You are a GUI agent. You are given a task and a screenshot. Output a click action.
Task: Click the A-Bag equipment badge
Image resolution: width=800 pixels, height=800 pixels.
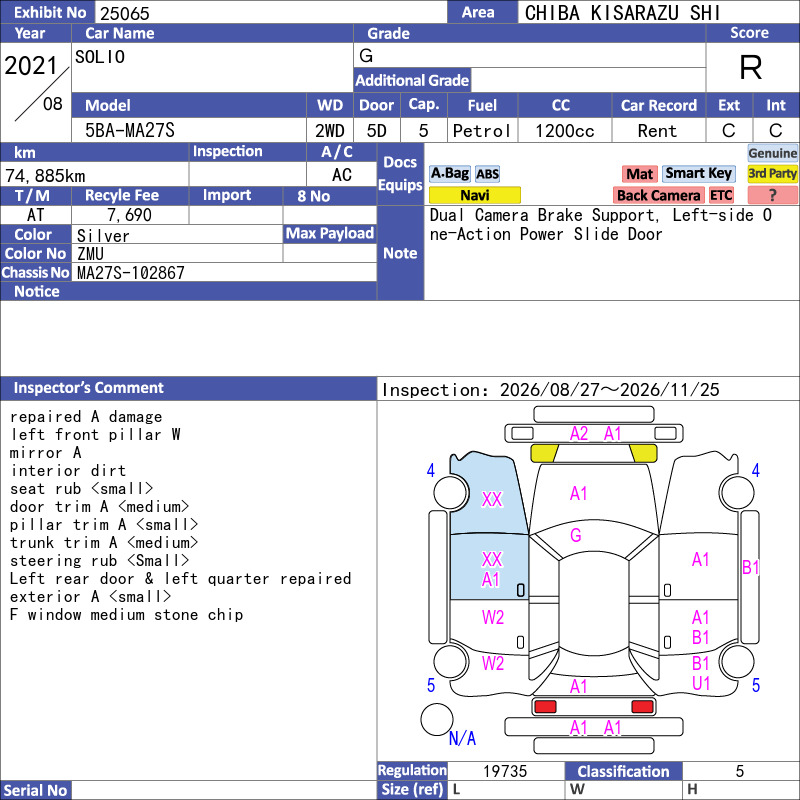(449, 173)
